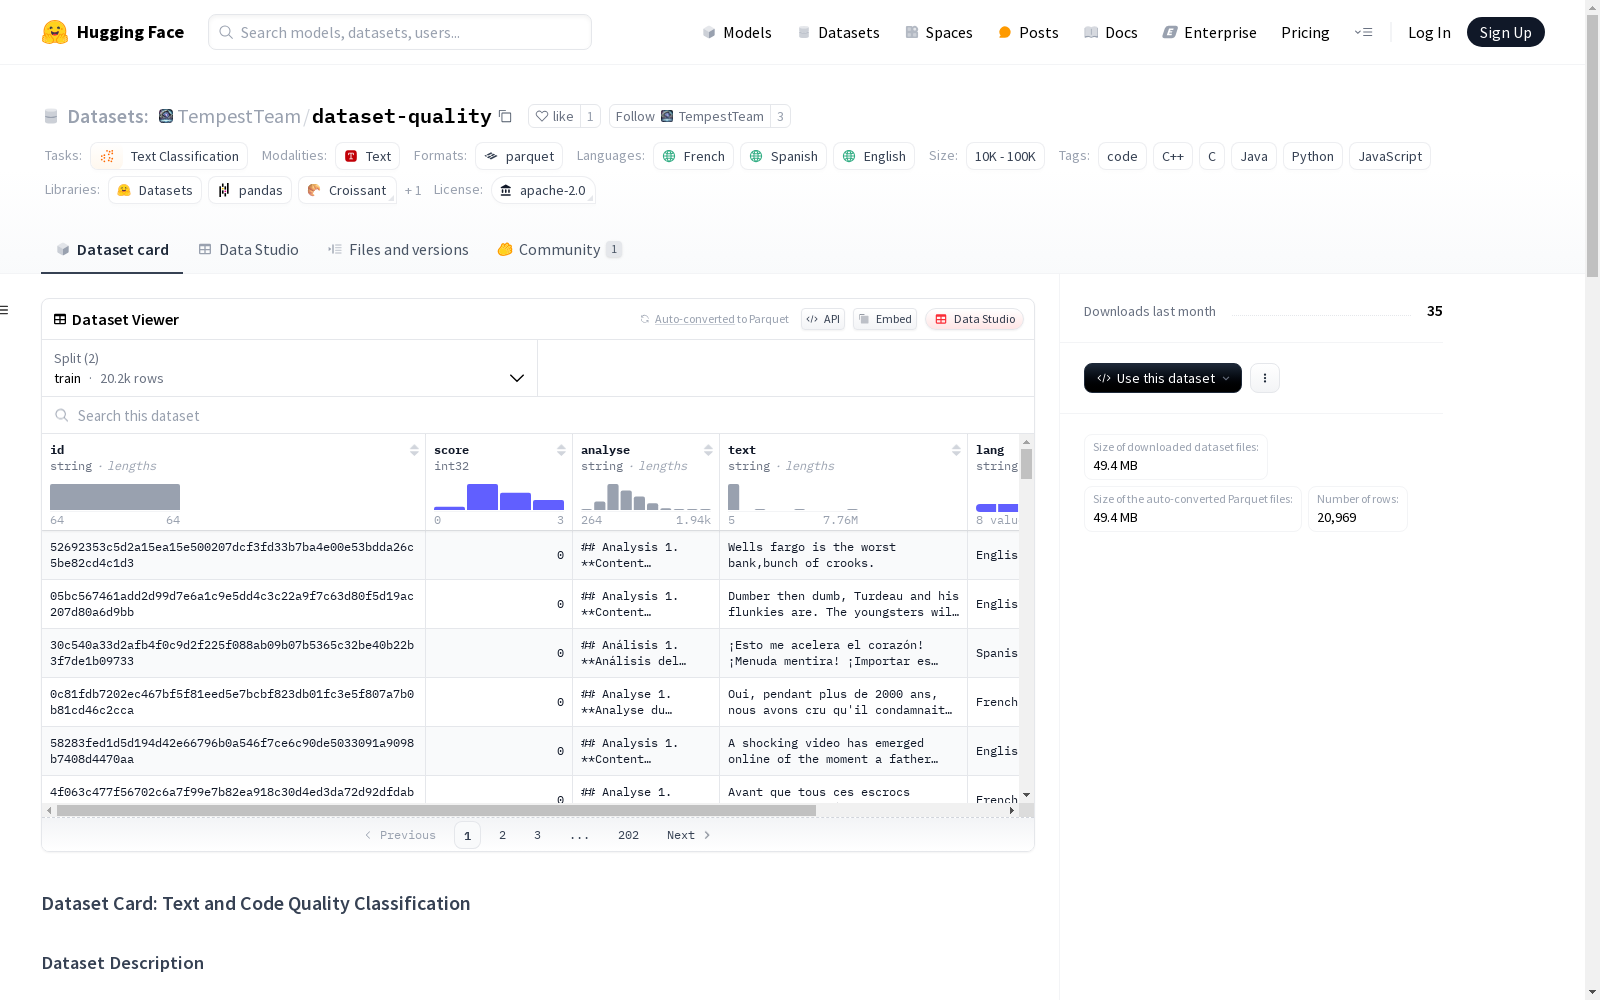Sort by the text column

[956, 450]
